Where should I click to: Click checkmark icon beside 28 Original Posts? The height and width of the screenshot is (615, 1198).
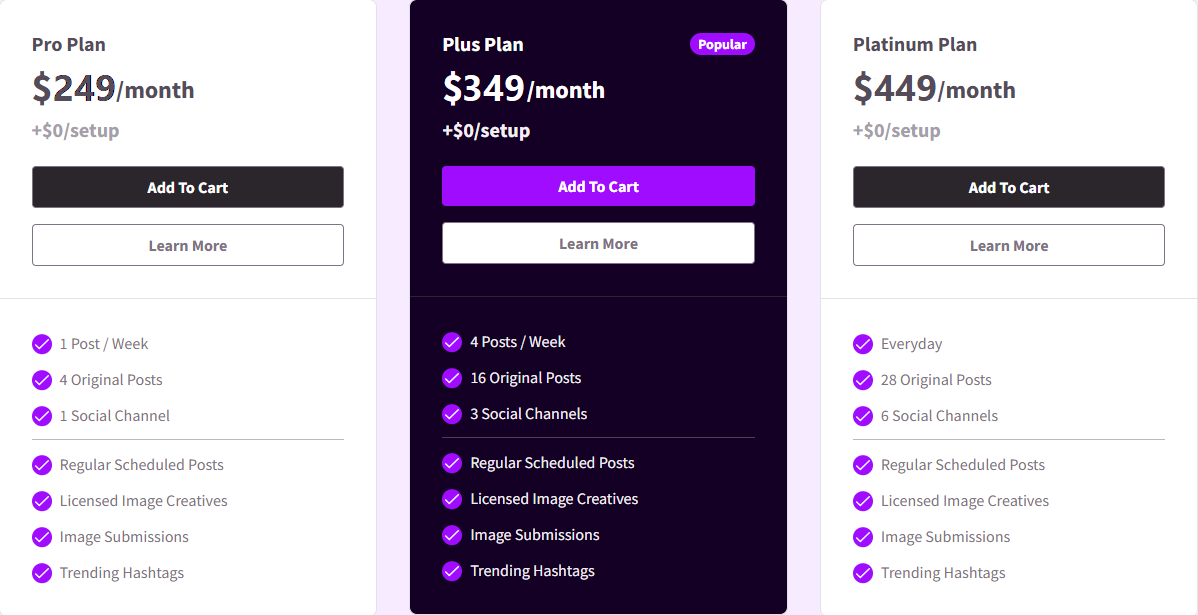863,380
